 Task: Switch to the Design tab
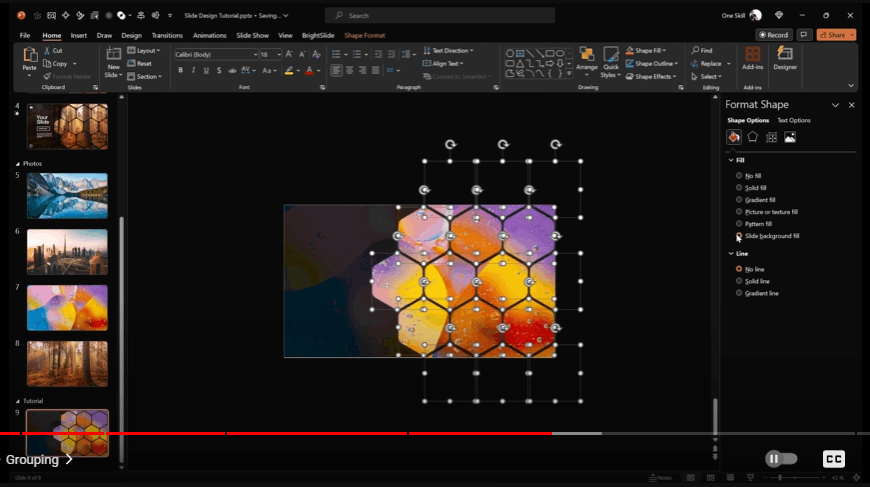click(x=131, y=35)
